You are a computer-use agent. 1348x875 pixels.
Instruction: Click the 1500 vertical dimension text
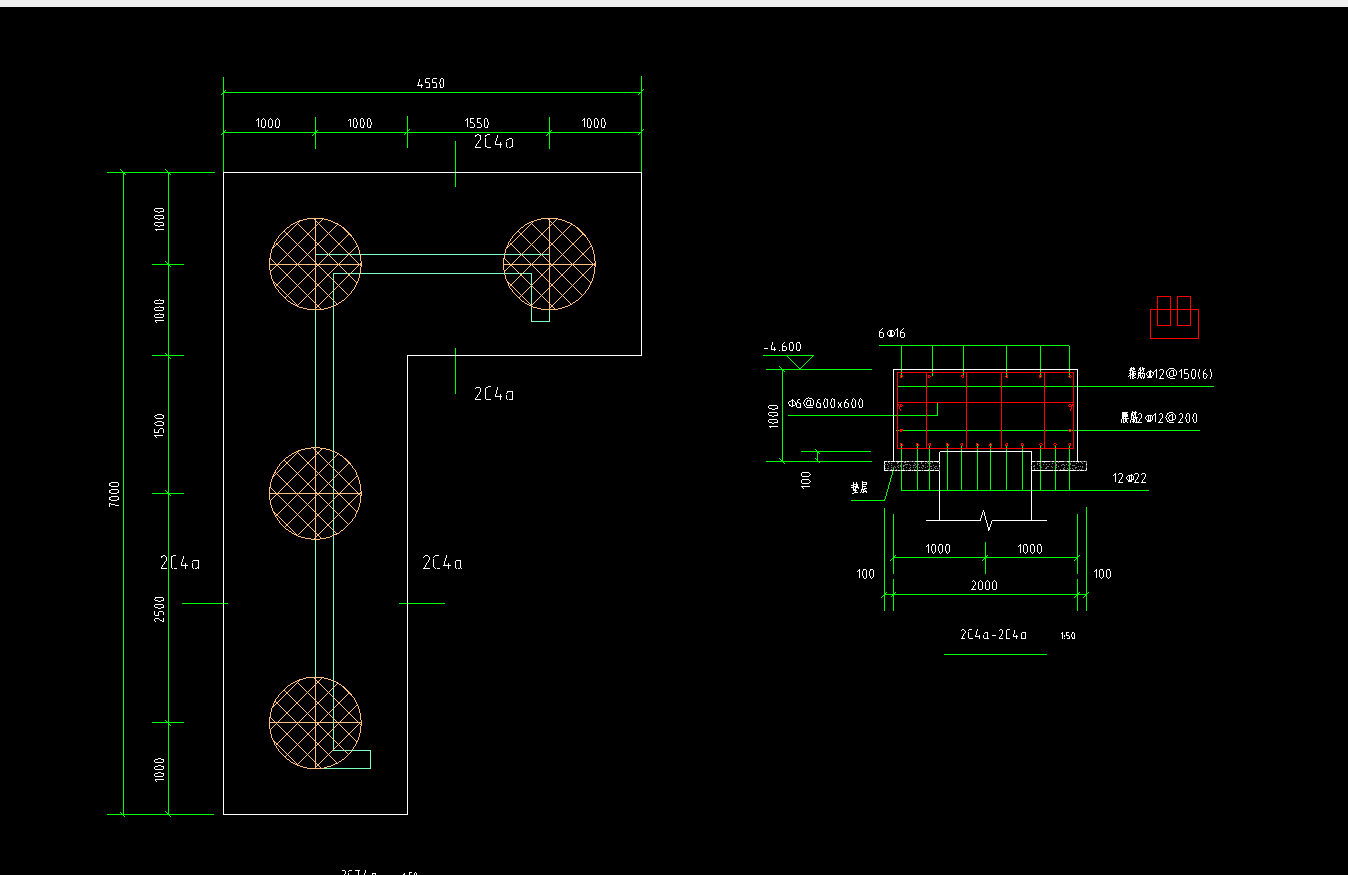click(160, 425)
